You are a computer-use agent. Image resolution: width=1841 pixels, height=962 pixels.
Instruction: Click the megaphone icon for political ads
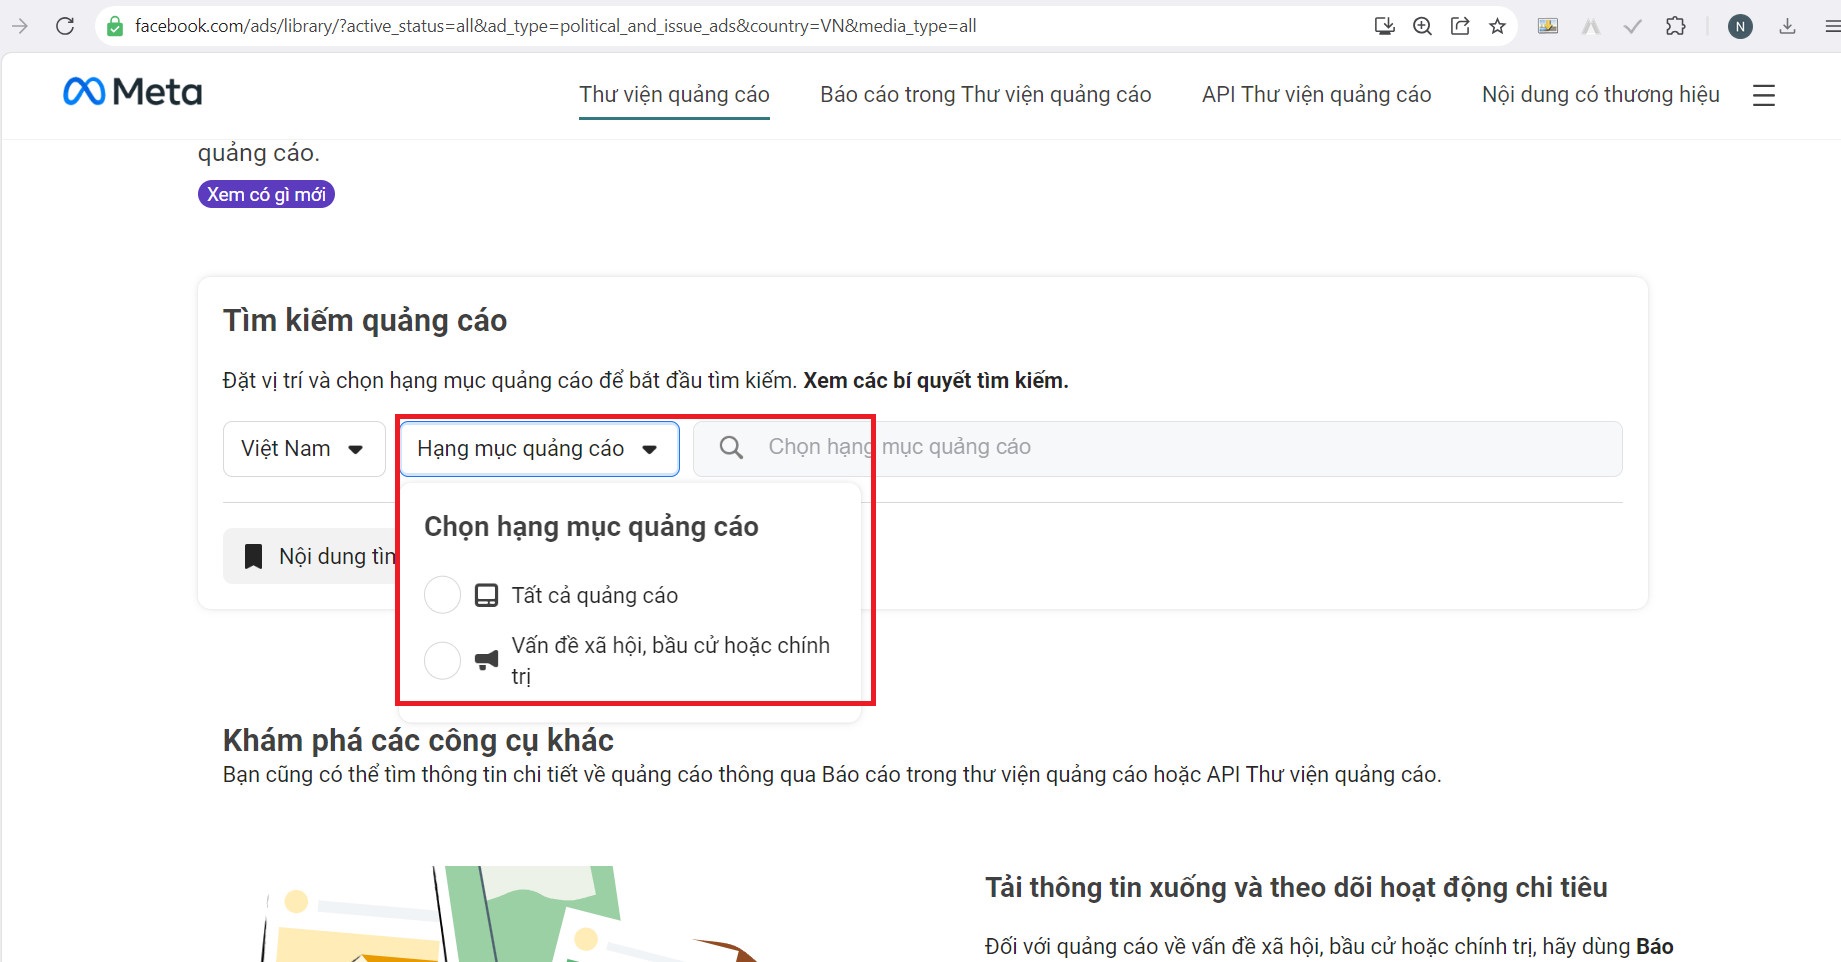486,660
